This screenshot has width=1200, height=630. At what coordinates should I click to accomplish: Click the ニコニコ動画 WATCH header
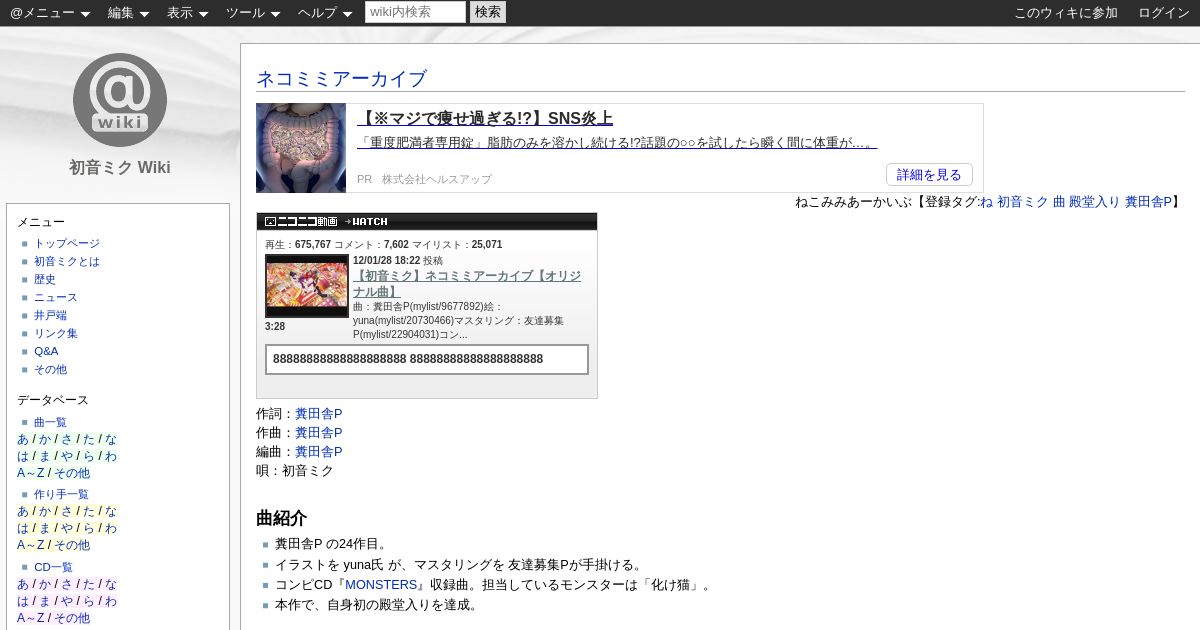pyautogui.click(x=427, y=222)
